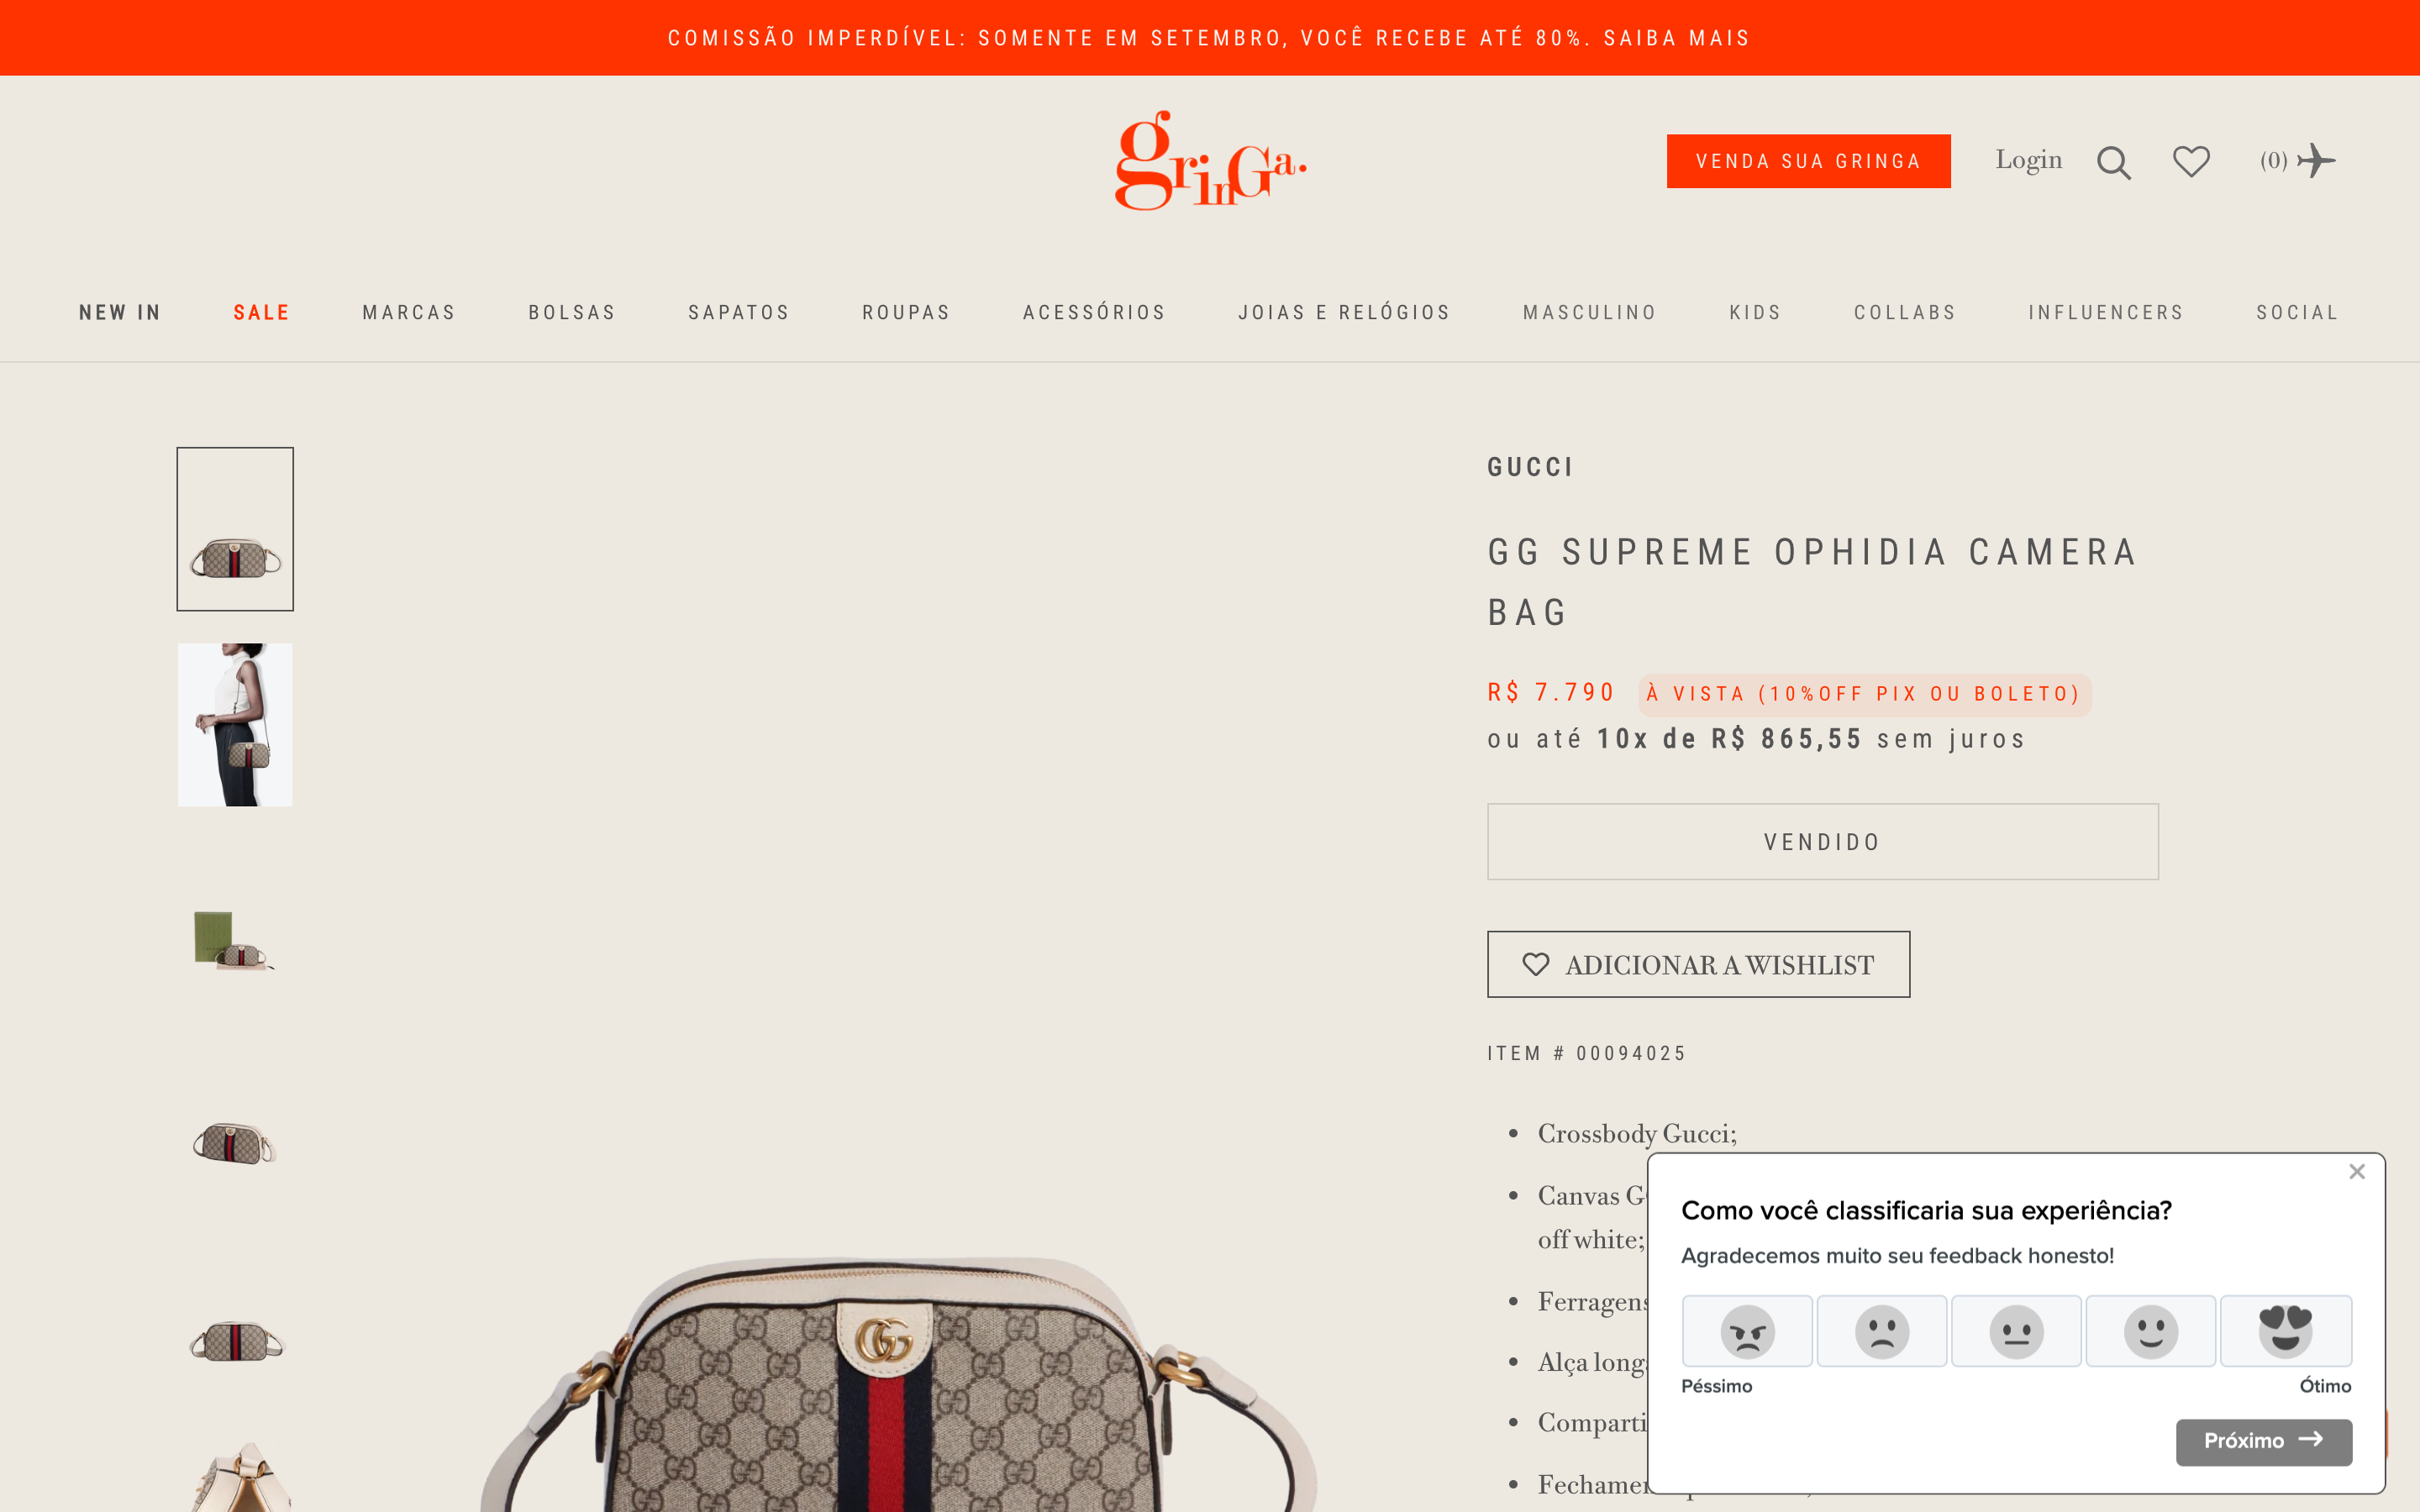Click the Próximo button

coord(2264,1441)
